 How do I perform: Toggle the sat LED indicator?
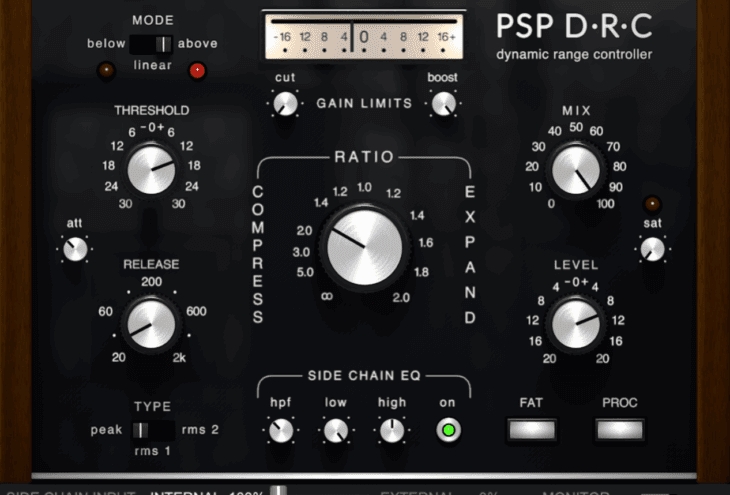click(x=652, y=203)
